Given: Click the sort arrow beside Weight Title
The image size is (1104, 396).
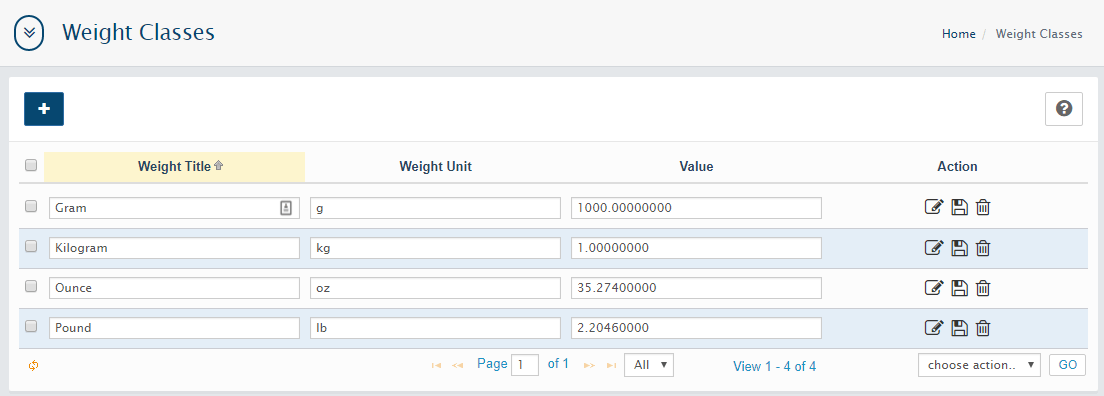Looking at the screenshot, I should (x=218, y=166).
